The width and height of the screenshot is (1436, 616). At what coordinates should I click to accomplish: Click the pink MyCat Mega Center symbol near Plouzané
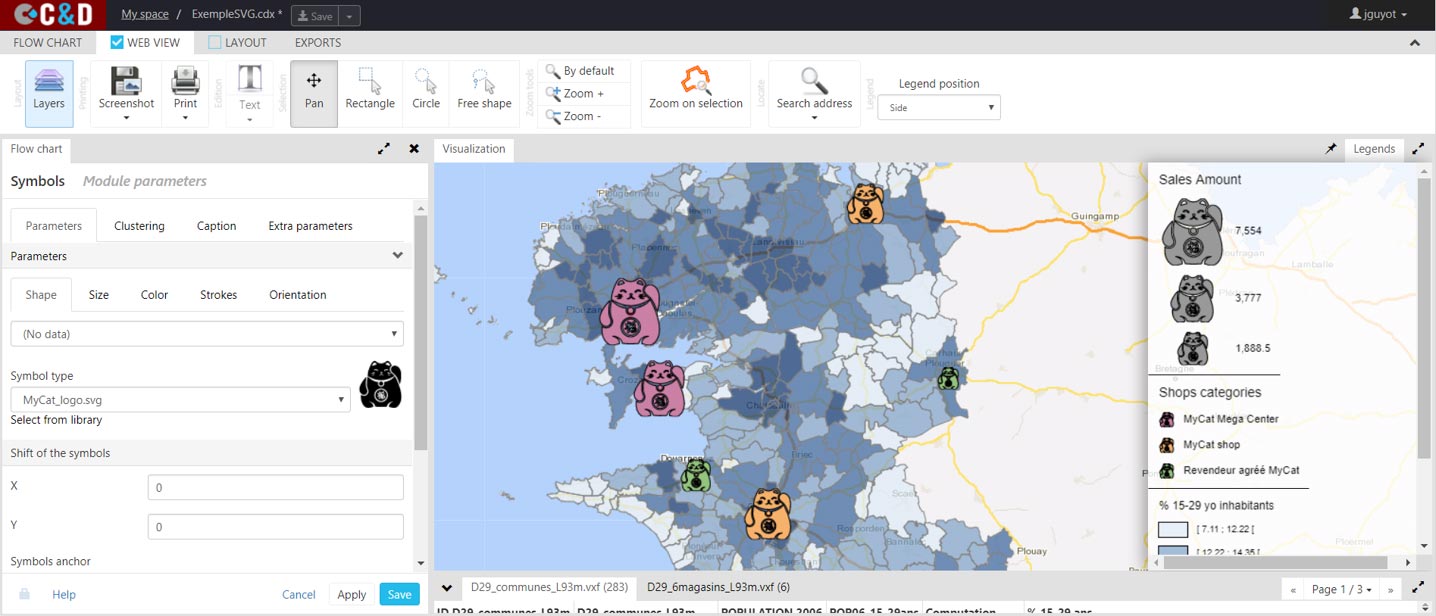[630, 312]
